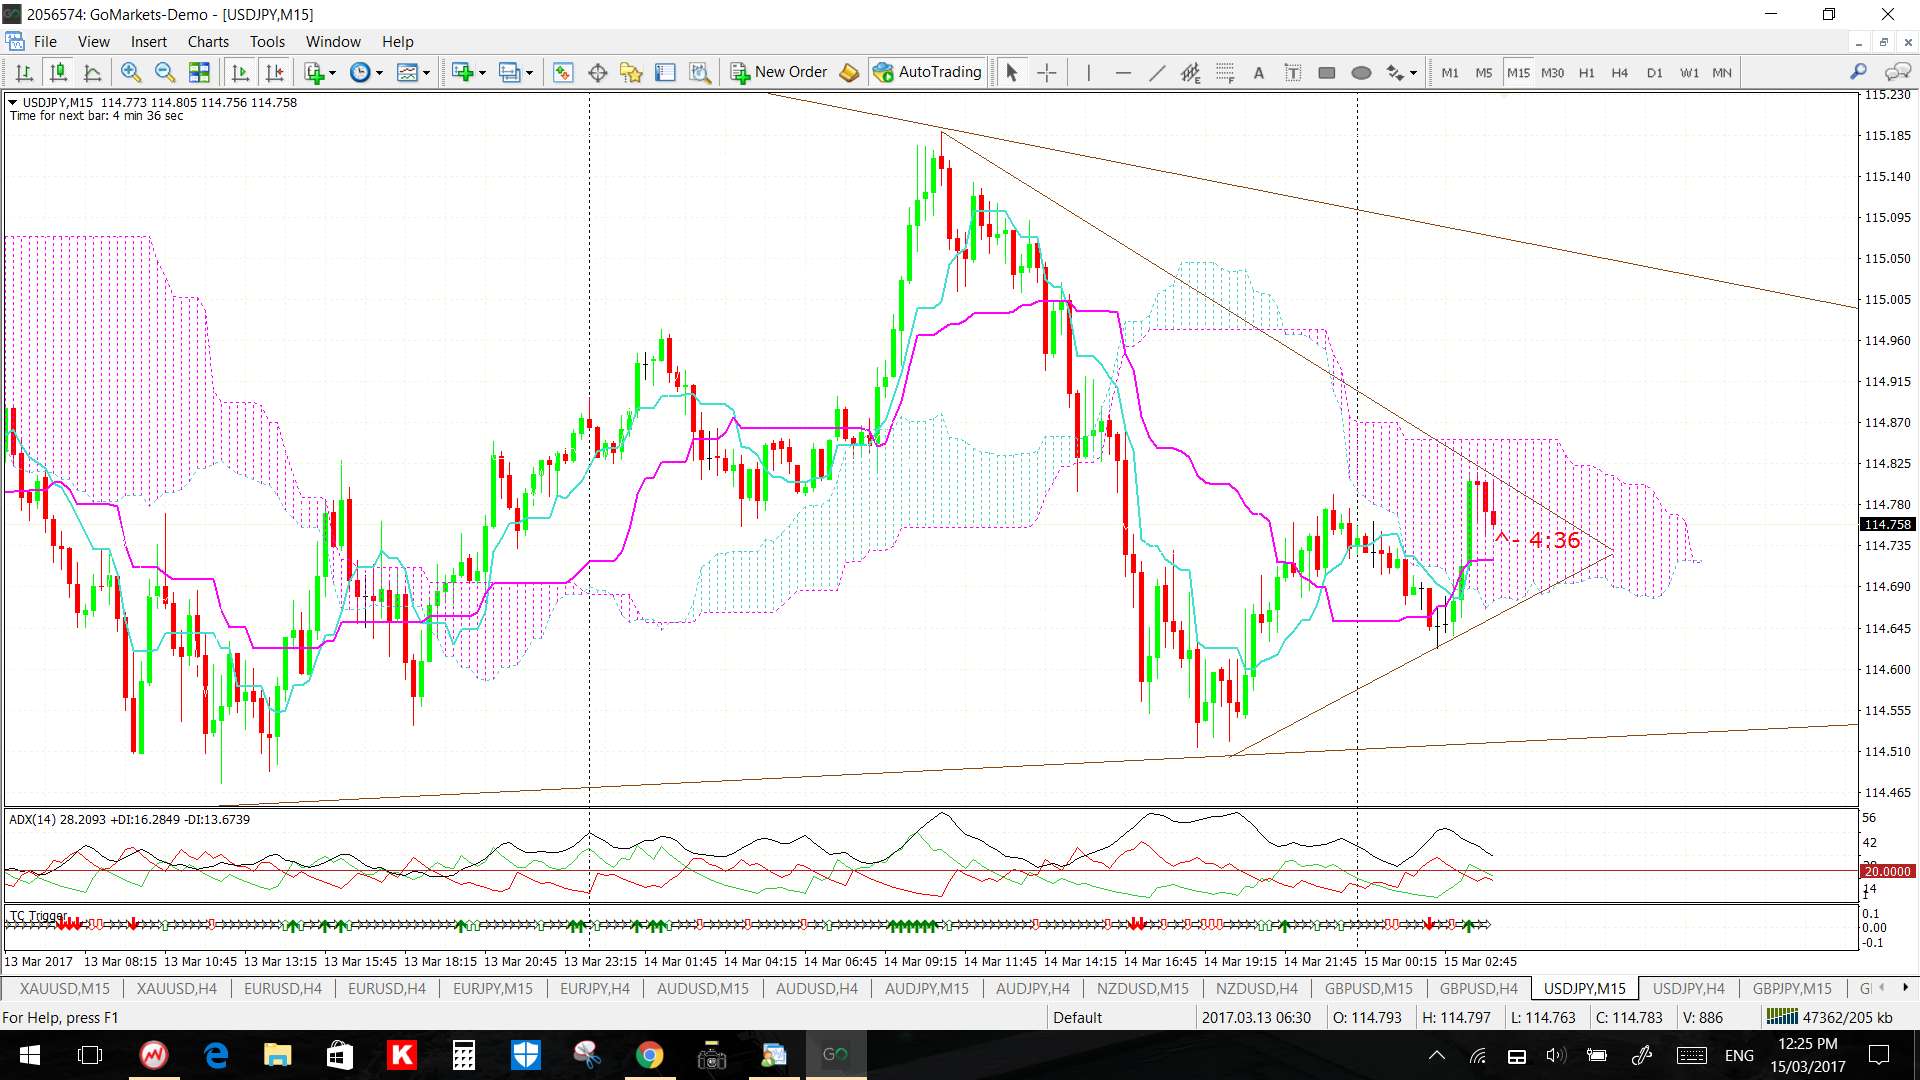The height and width of the screenshot is (1080, 1920).
Task: Toggle the Auto Scroll button
Action: point(240,72)
